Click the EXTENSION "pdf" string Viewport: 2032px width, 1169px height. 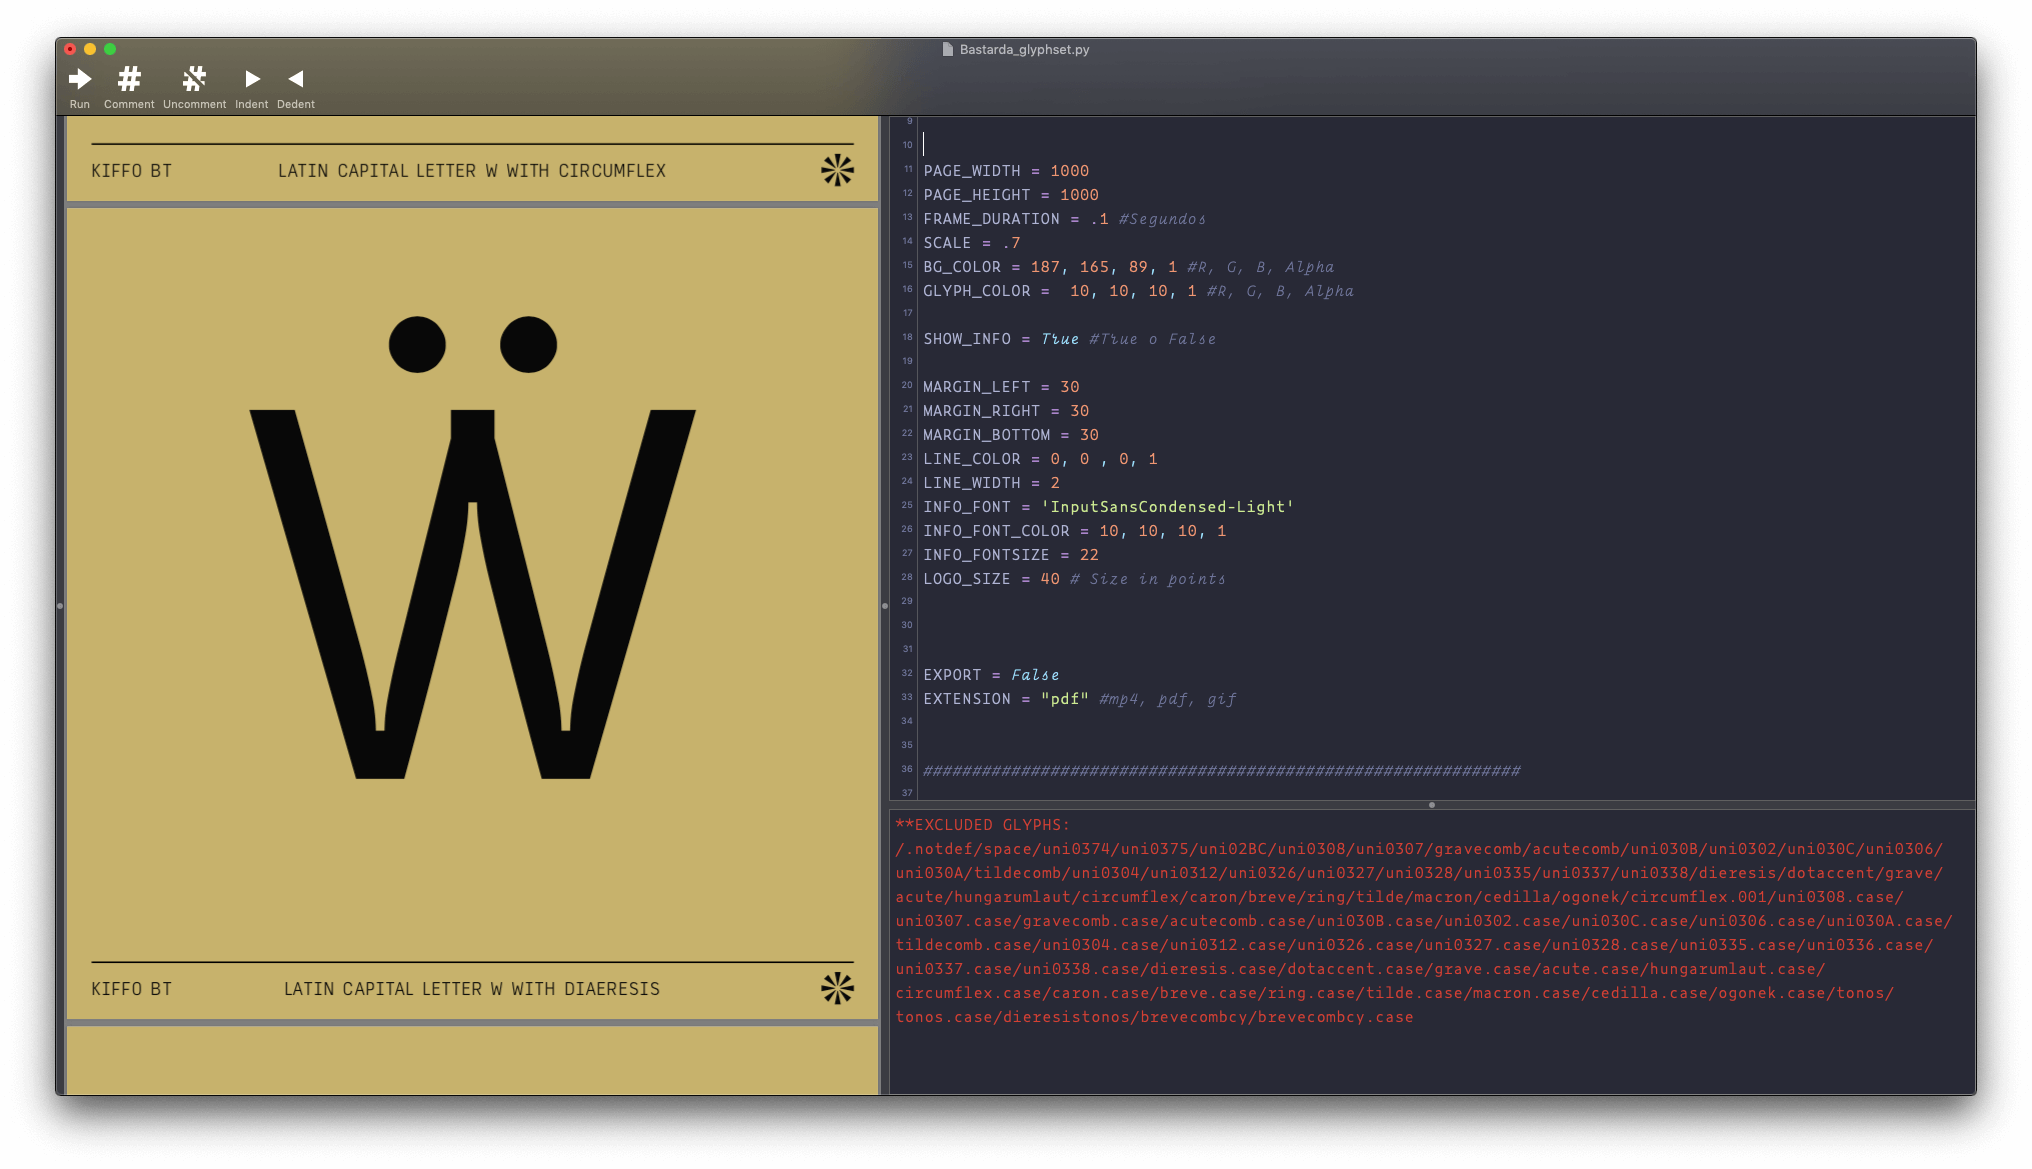point(1065,699)
